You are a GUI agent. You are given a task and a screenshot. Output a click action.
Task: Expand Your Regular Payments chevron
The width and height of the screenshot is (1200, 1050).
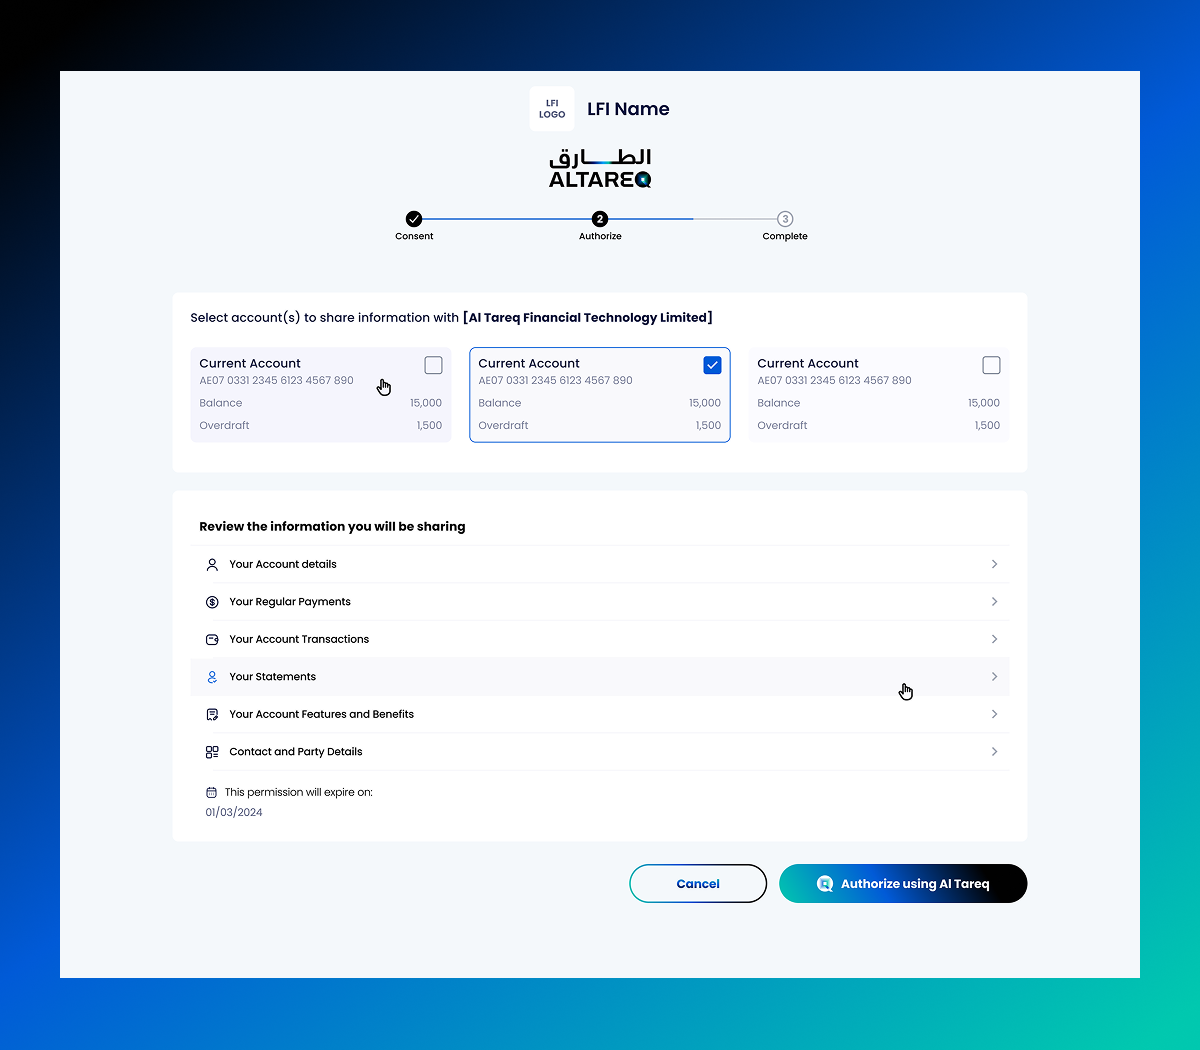[994, 602]
